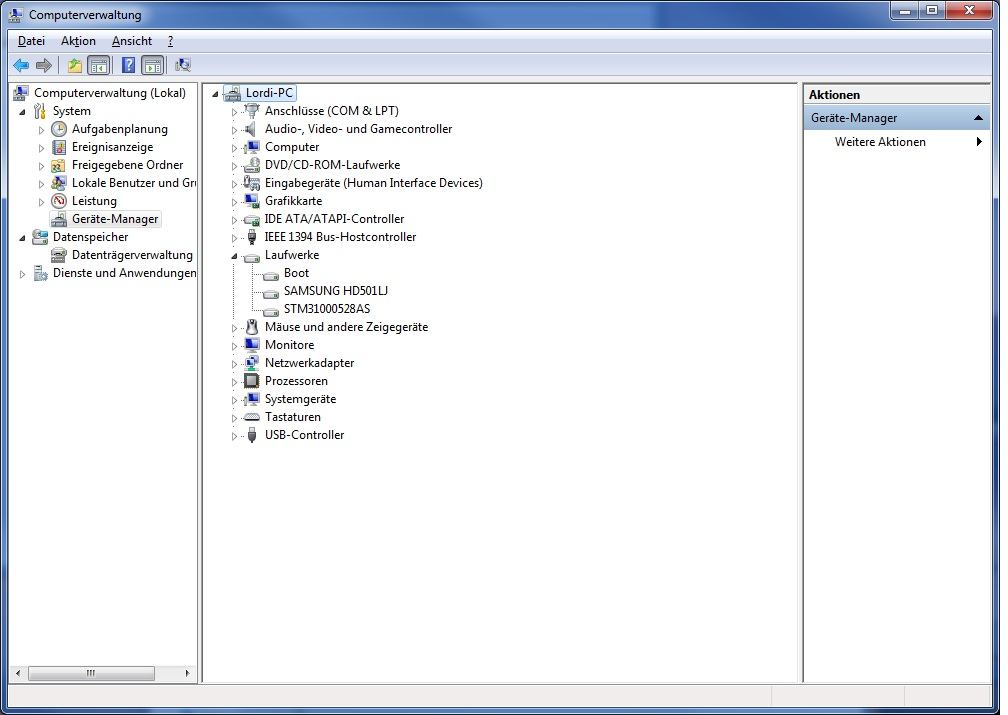Click the Netzwerkadapter network icon

[252, 363]
